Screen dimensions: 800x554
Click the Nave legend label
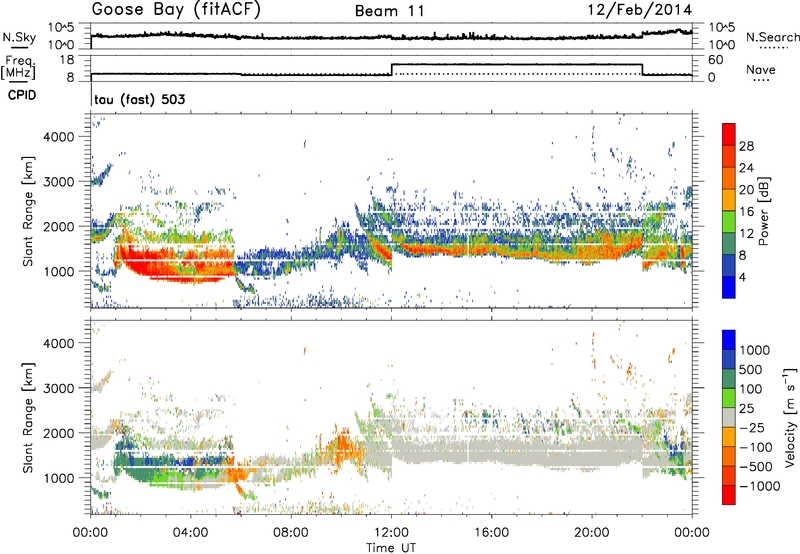point(760,69)
